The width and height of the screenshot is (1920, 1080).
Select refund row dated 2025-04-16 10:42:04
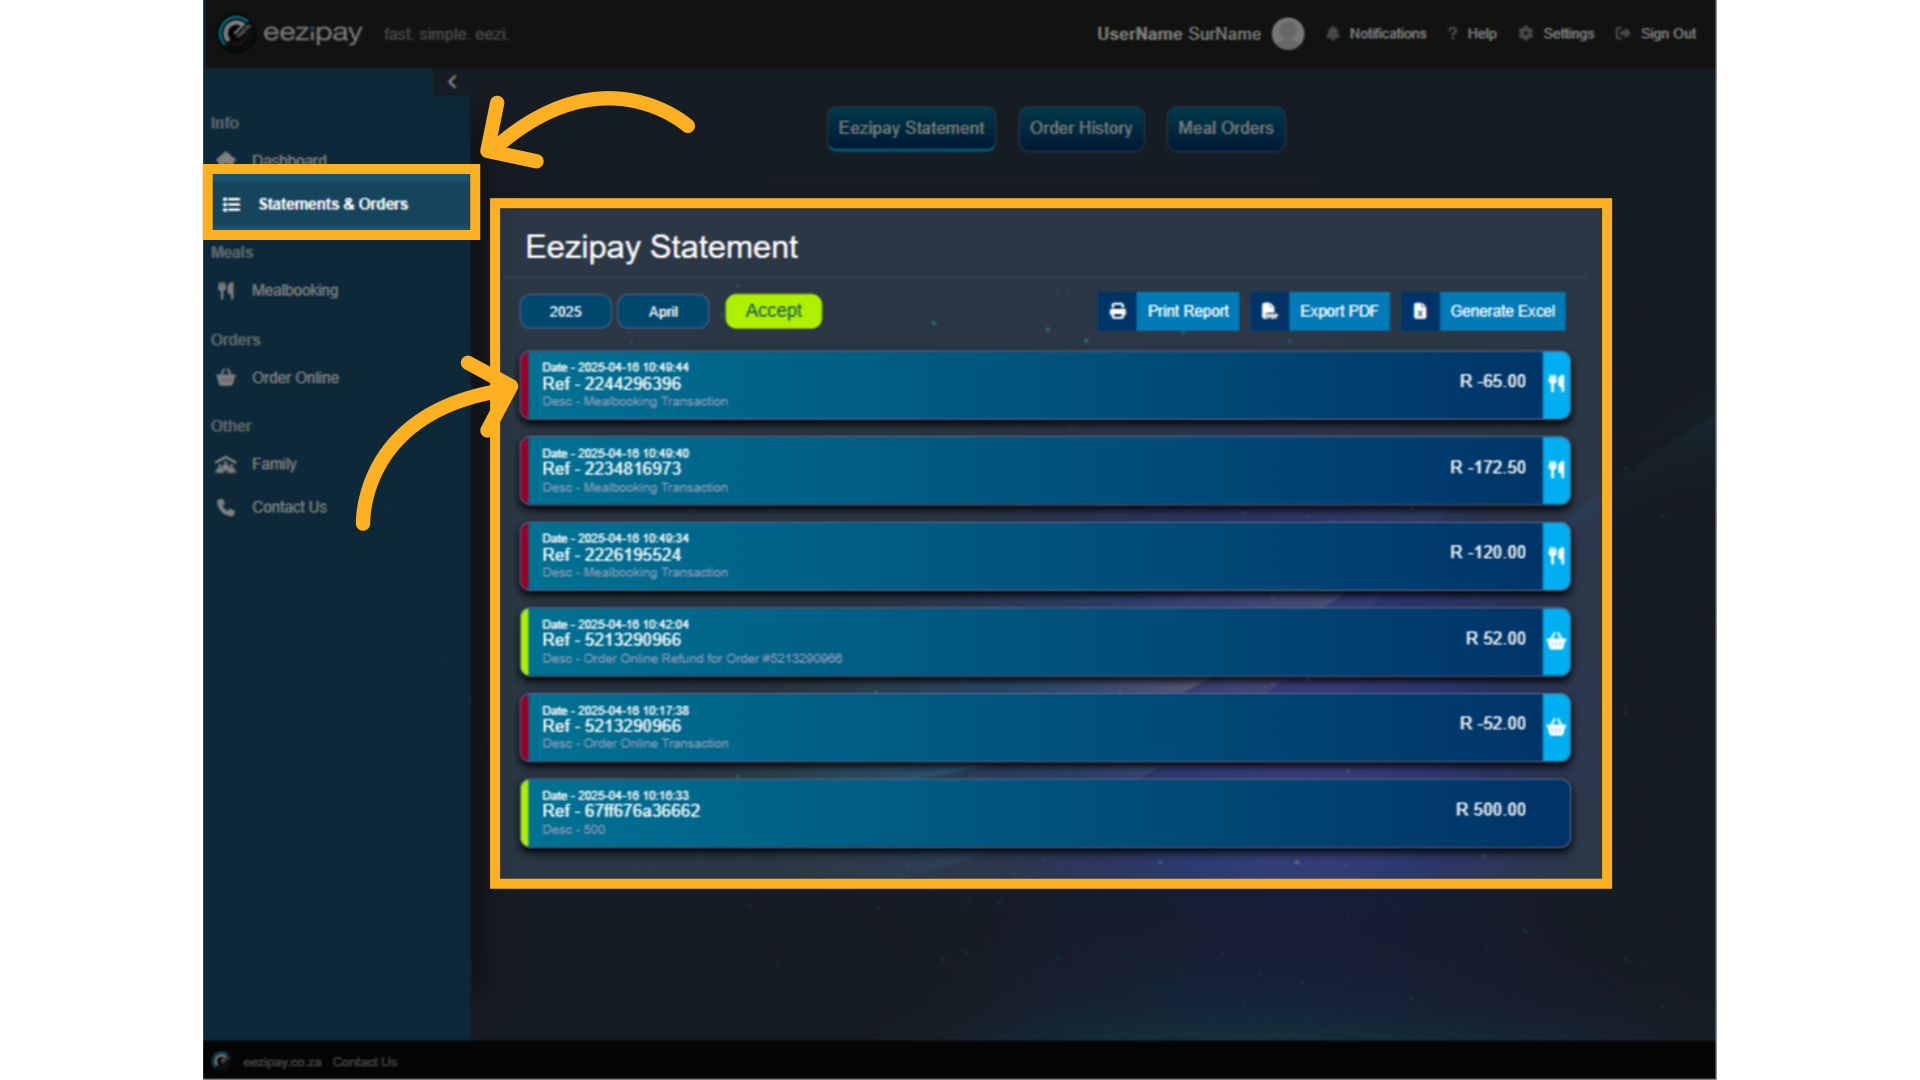point(1045,642)
